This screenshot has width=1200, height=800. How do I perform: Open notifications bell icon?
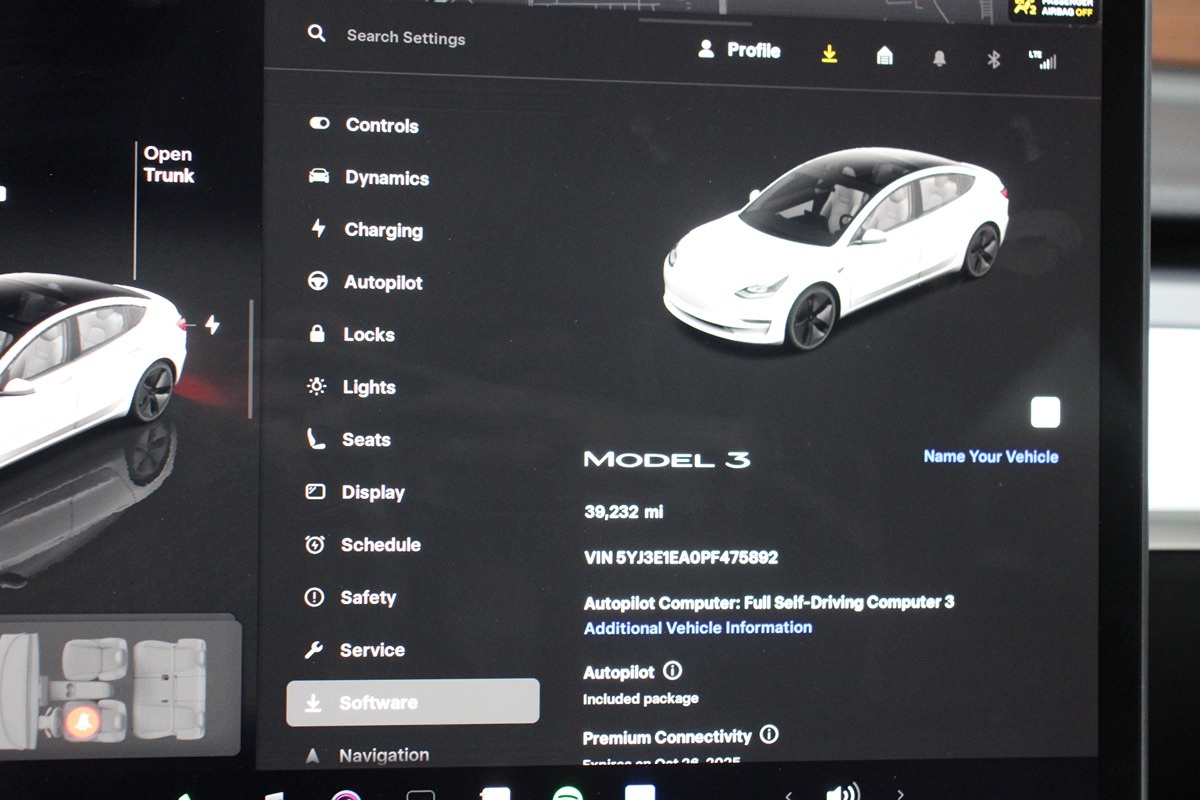coord(939,59)
